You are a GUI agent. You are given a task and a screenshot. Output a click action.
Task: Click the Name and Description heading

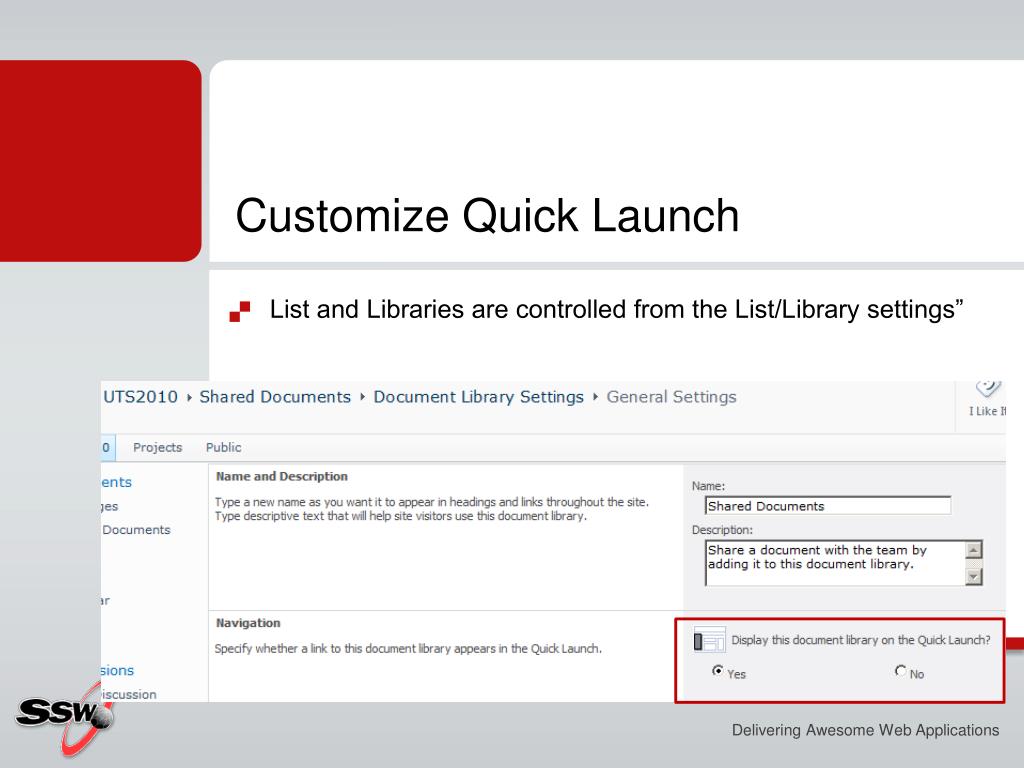(x=281, y=477)
